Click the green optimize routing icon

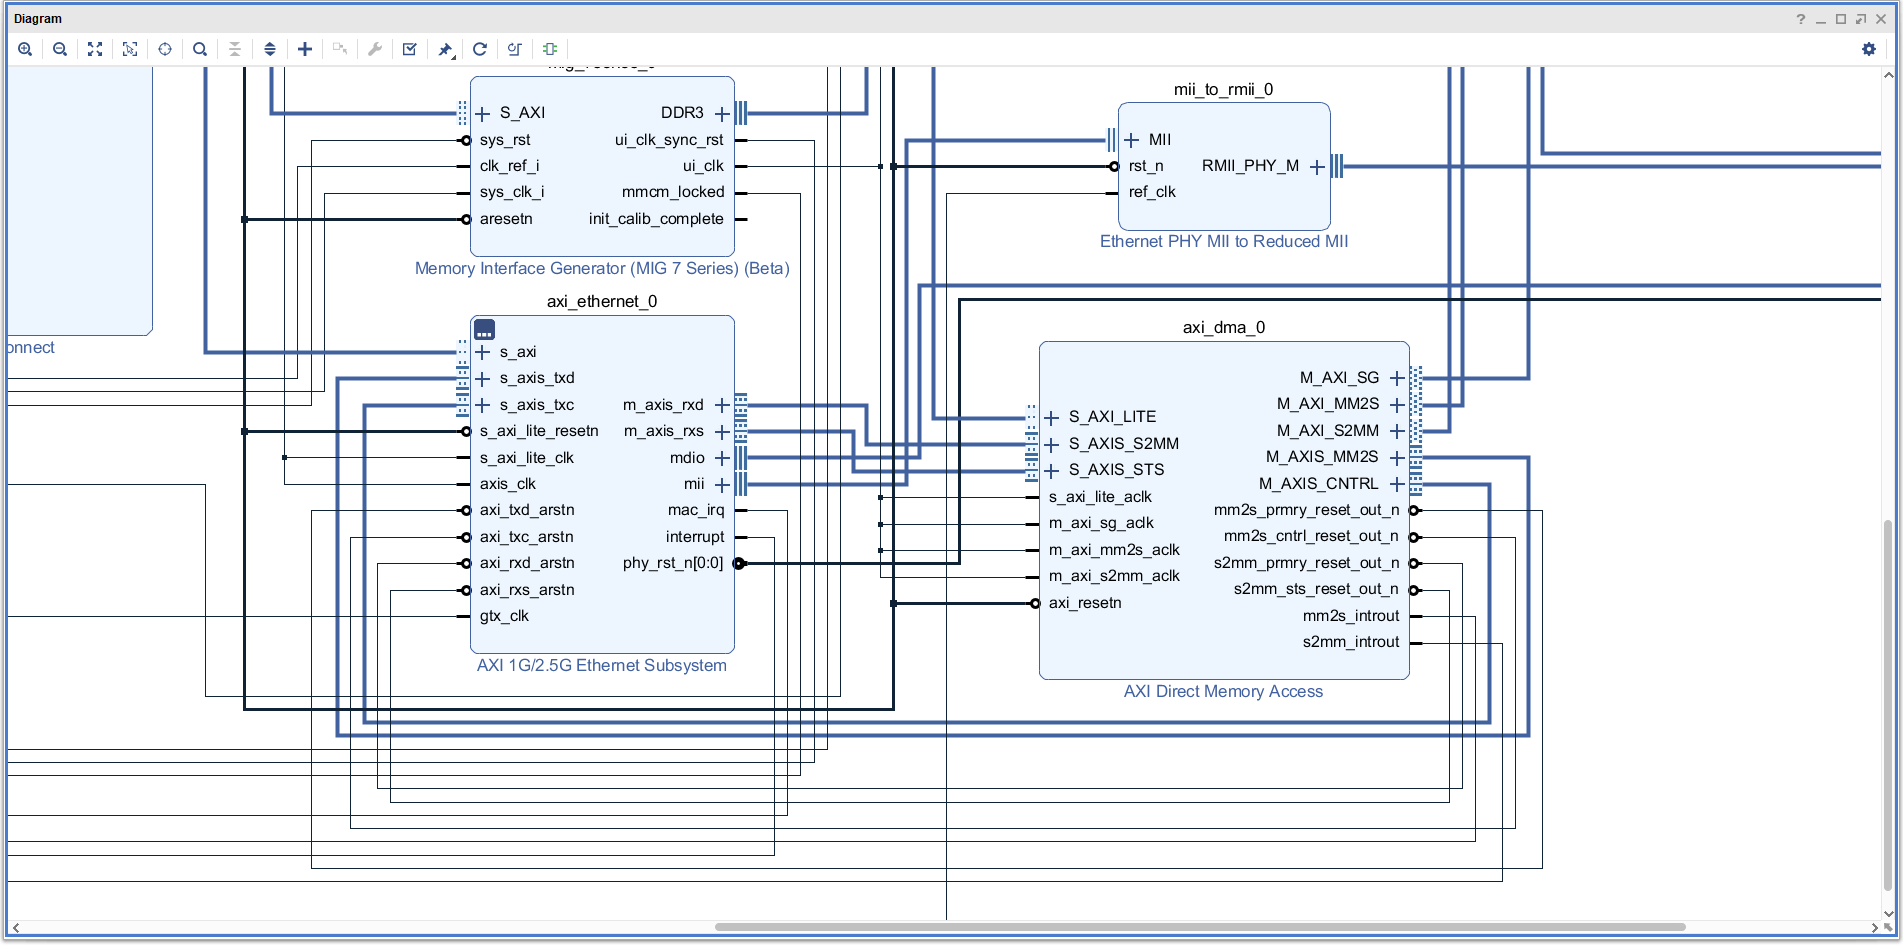(550, 49)
